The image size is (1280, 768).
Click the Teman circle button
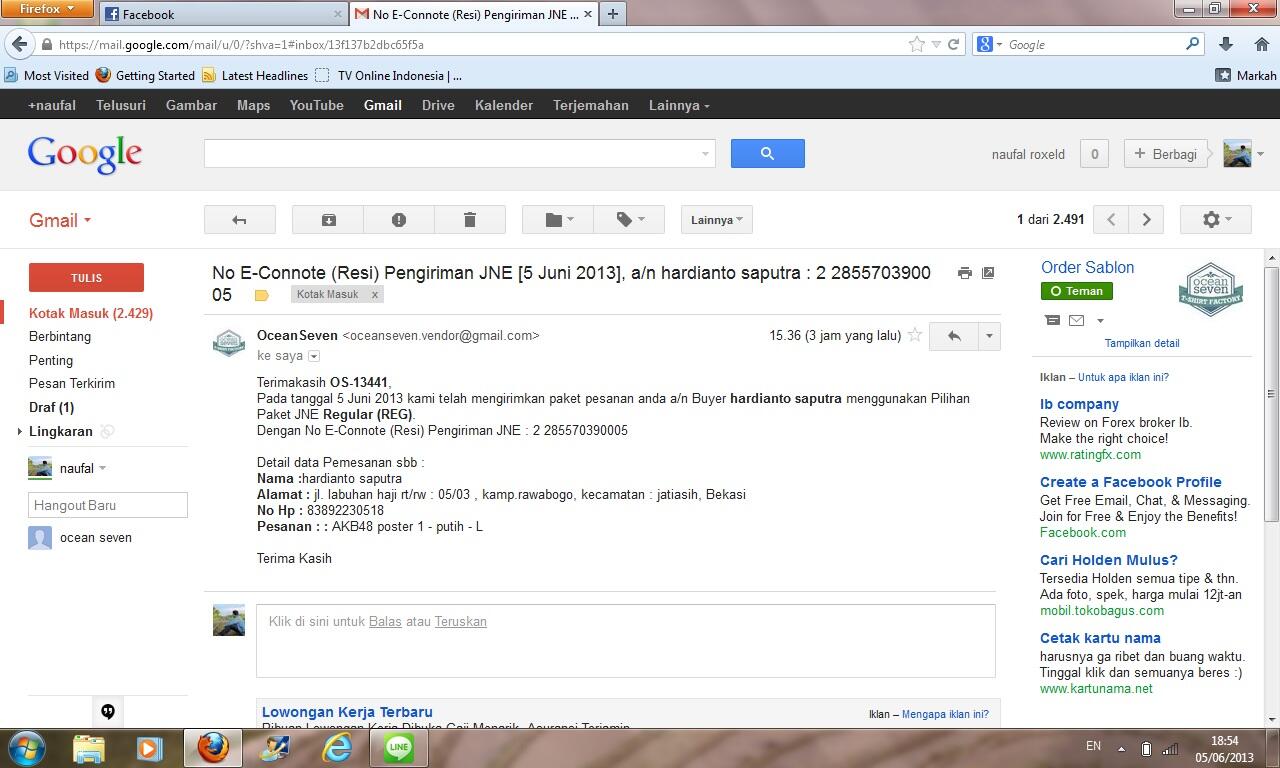1077,291
